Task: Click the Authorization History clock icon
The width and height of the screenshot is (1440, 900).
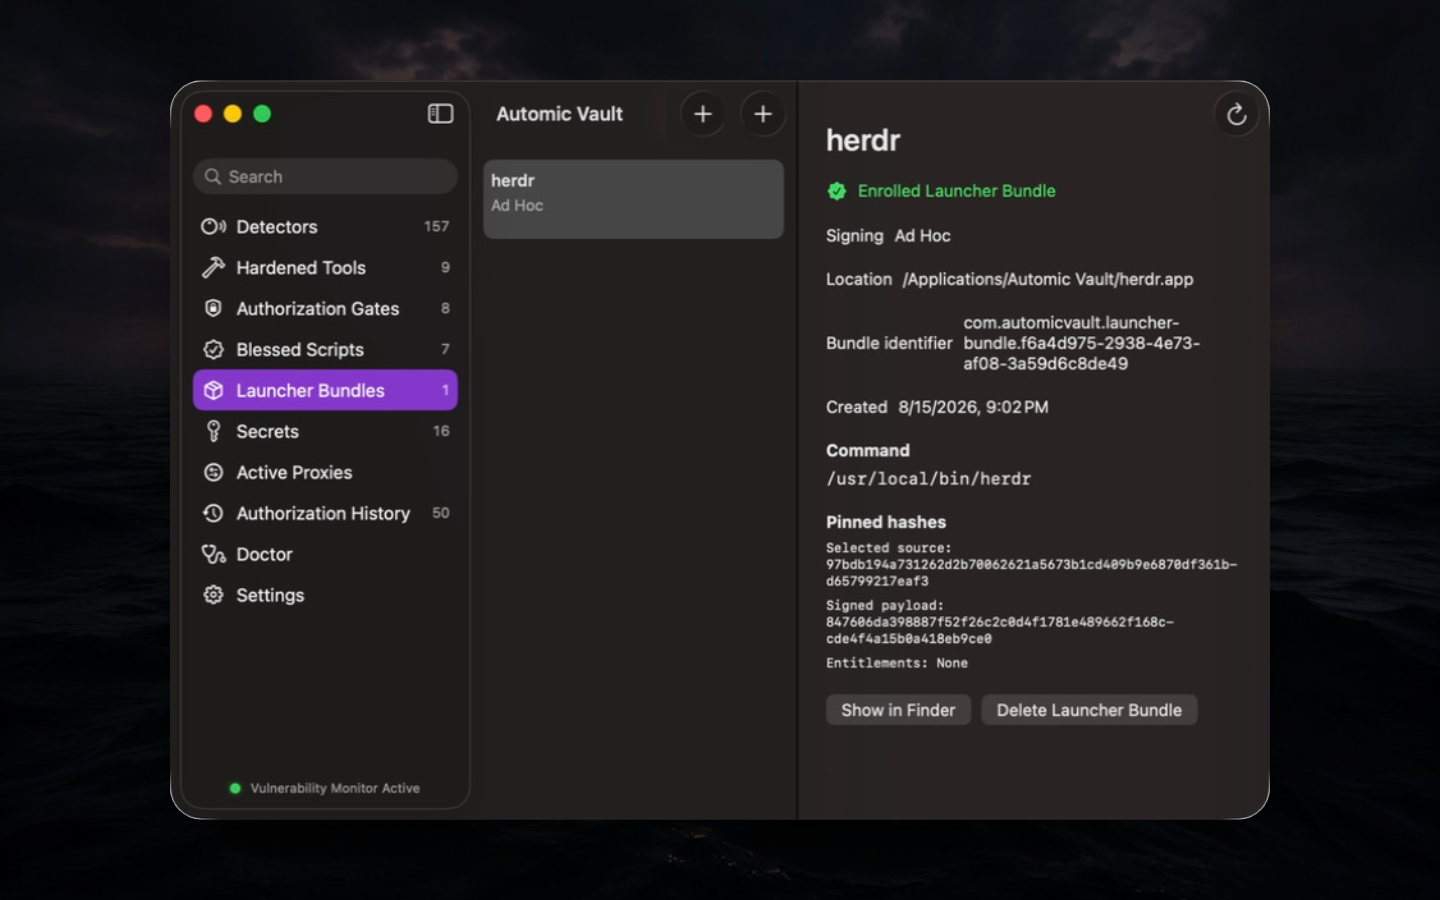Action: click(x=213, y=514)
